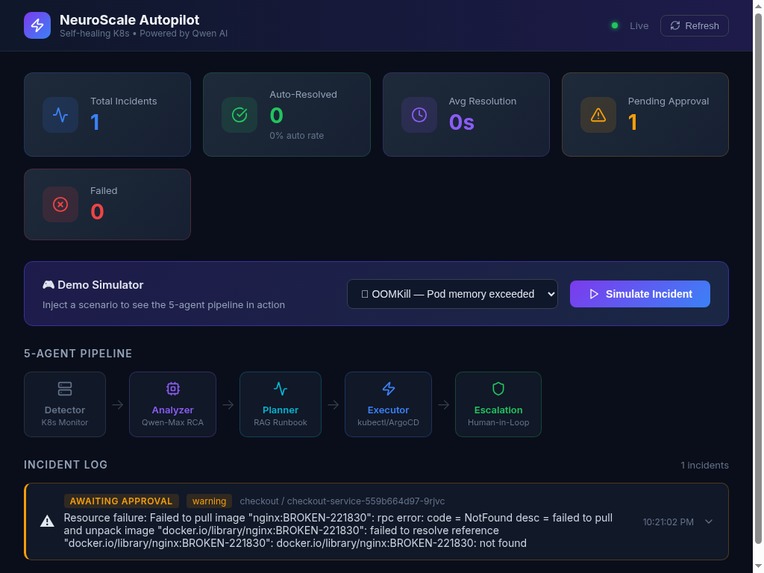Click the Analyzer CPU chip icon

(x=173, y=389)
